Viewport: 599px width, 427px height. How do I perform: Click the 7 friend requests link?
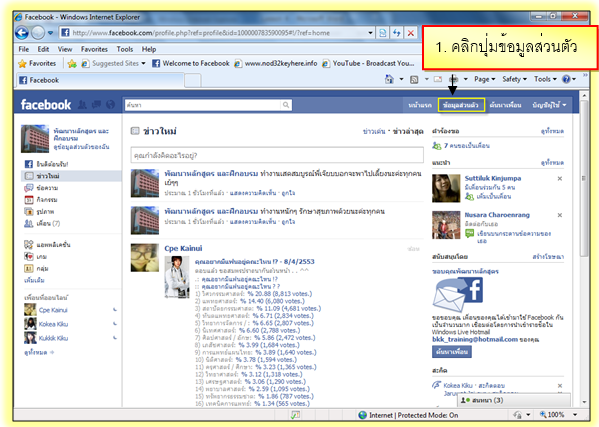(466, 146)
